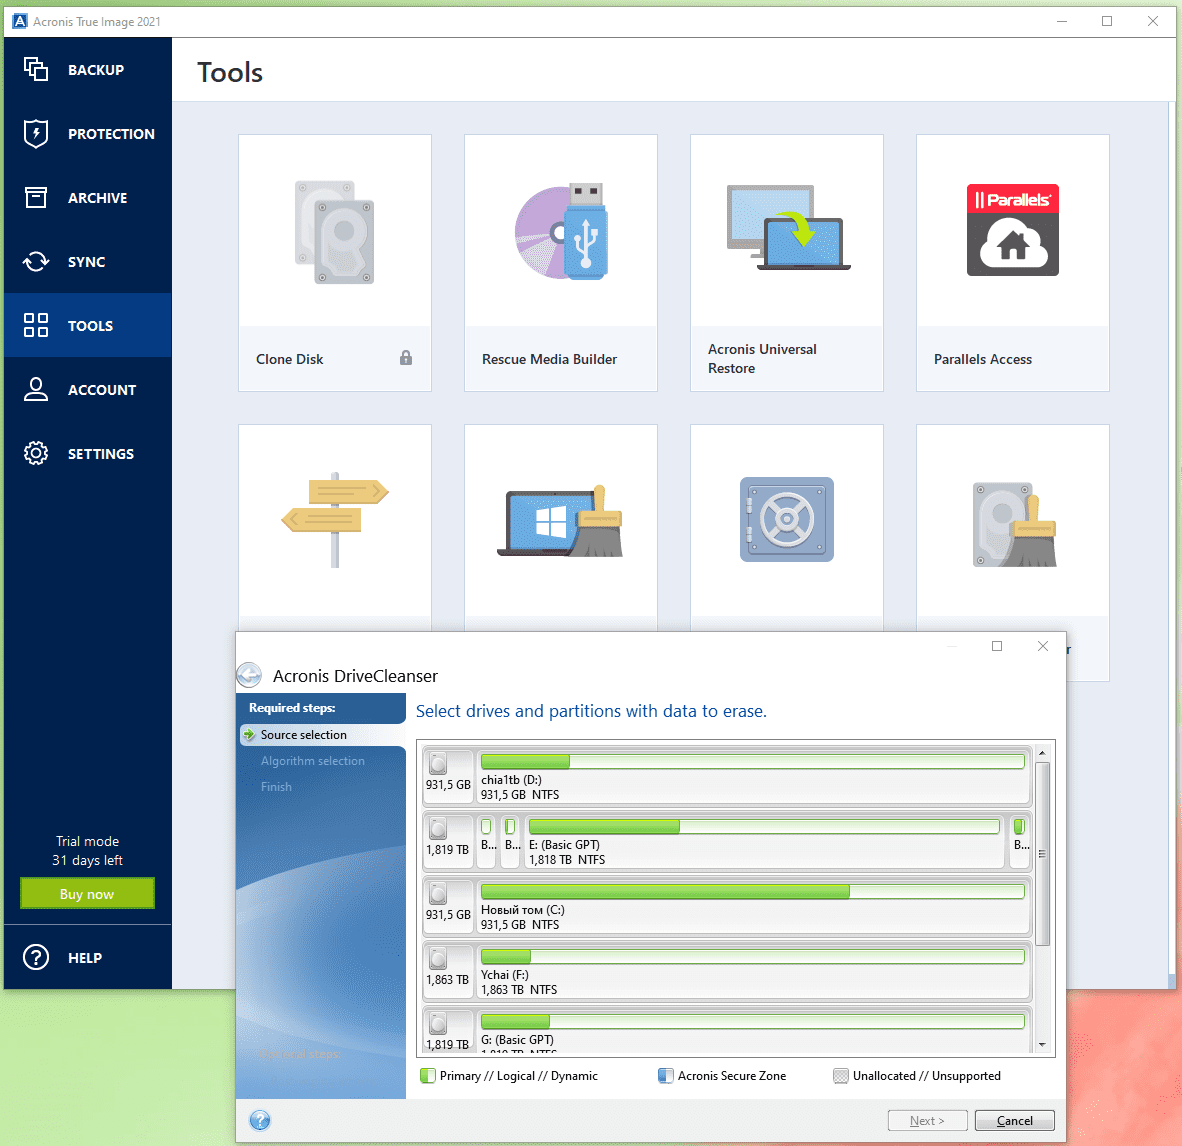Click scroll up arrow in drive list

pos(1042,752)
